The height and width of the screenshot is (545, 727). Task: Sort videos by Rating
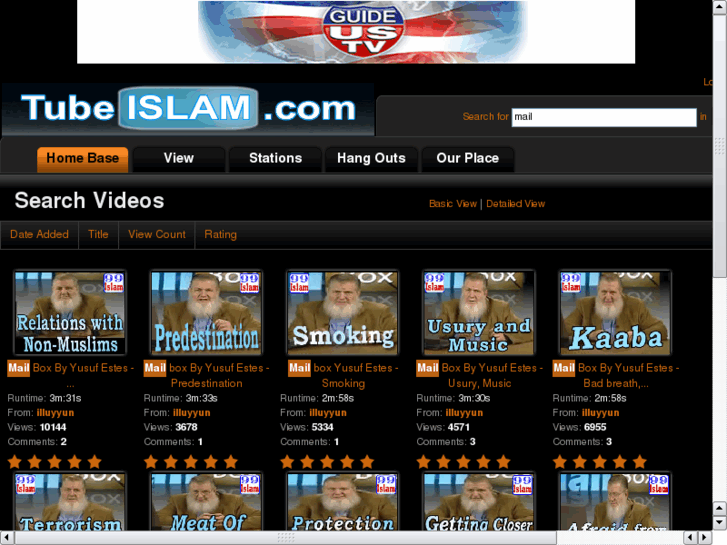coord(221,235)
